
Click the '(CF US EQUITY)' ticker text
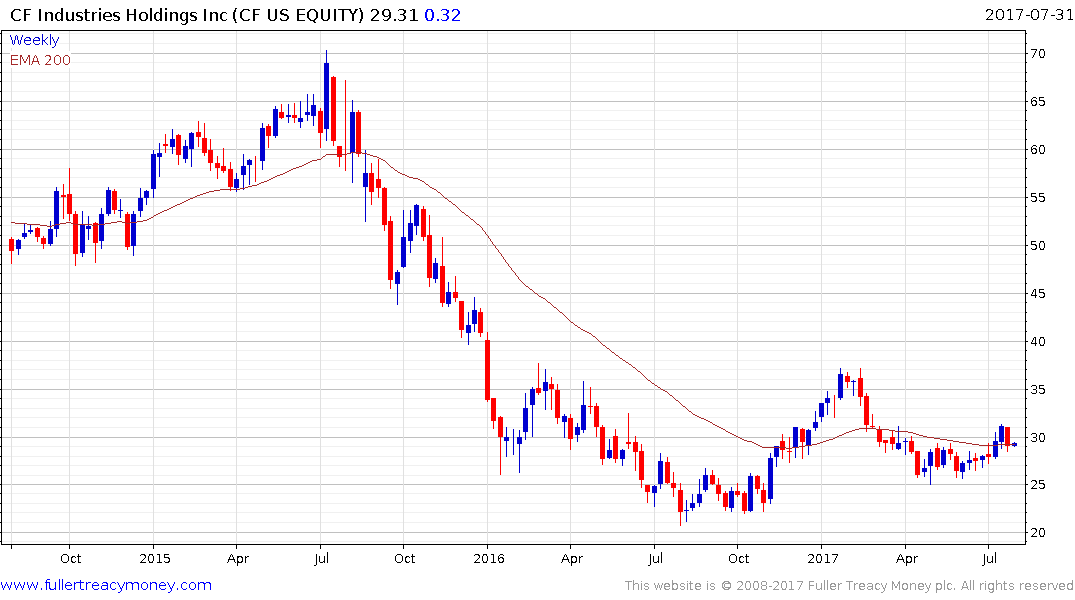point(298,14)
